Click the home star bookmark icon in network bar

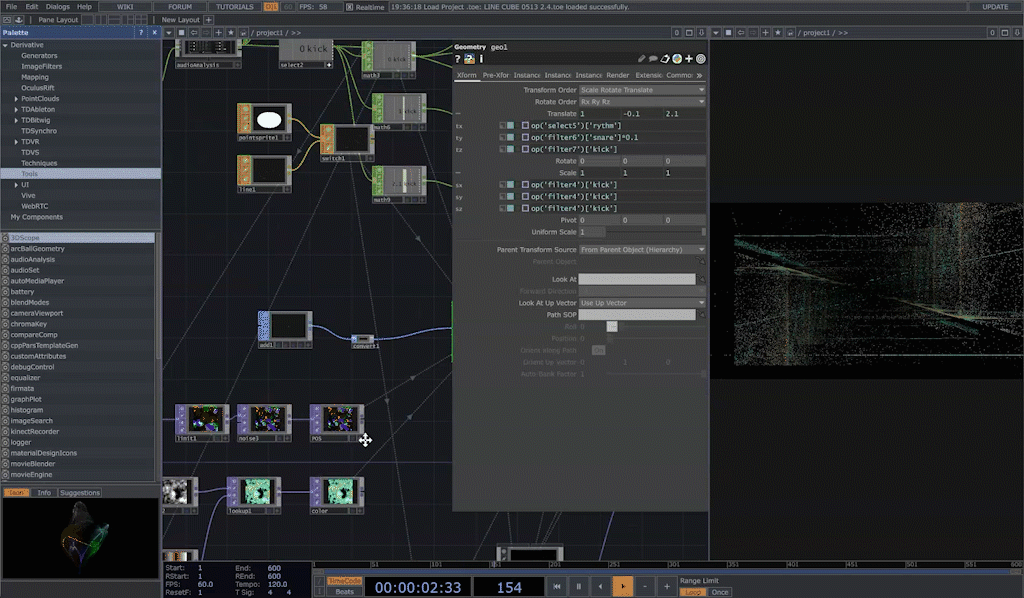click(x=231, y=33)
